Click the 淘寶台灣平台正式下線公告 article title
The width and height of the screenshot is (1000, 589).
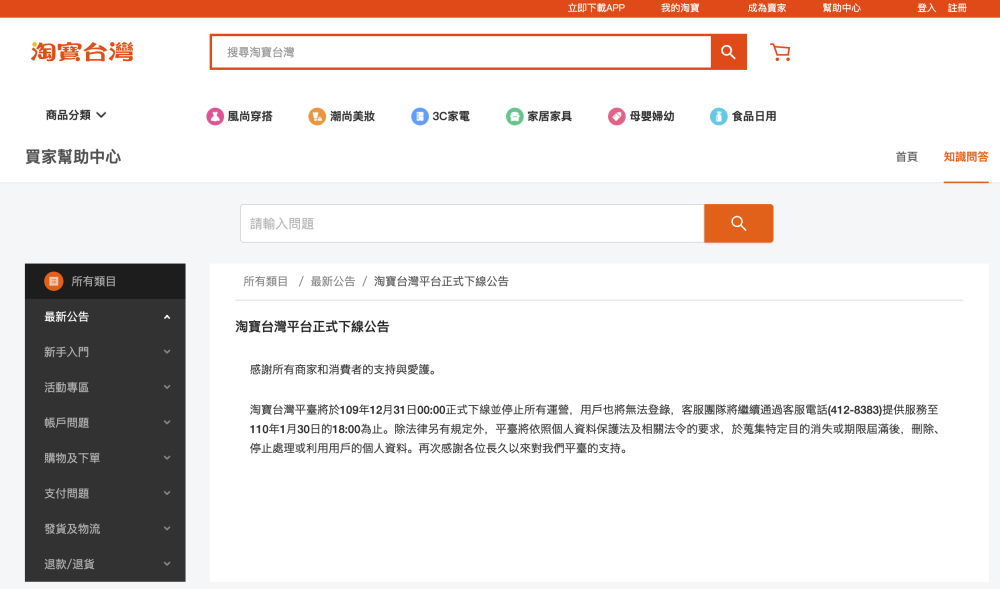point(312,326)
